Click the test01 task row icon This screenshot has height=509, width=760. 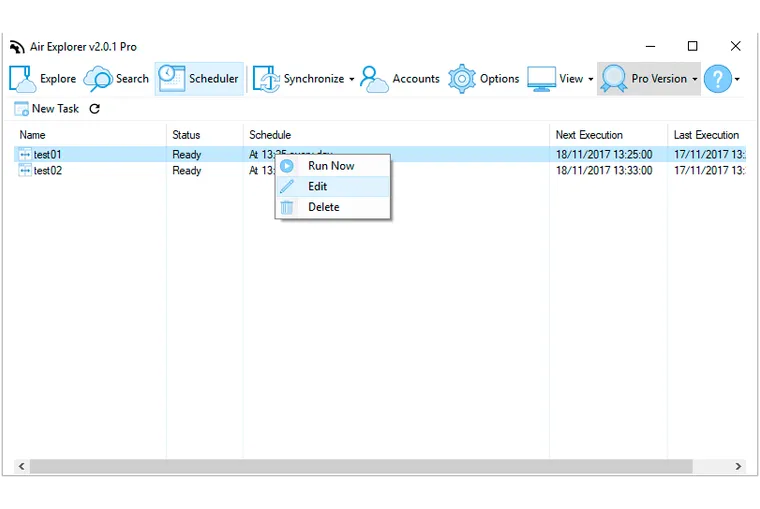click(x=25, y=154)
